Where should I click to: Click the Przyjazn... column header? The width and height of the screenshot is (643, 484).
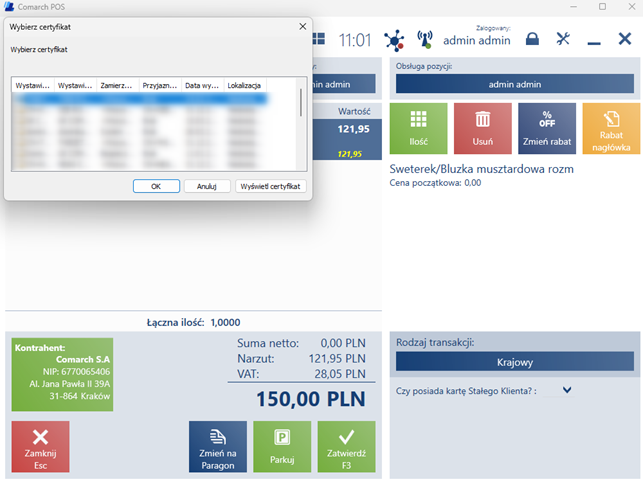pos(160,85)
